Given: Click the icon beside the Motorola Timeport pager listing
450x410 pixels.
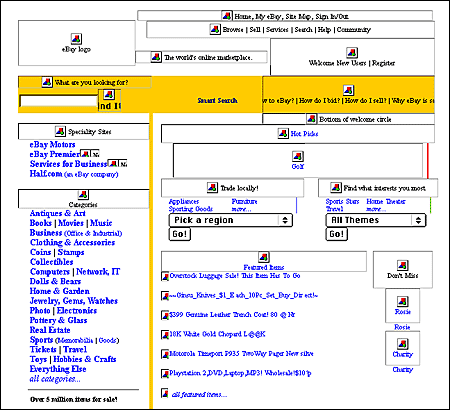Looking at the screenshot, I should click(165, 354).
